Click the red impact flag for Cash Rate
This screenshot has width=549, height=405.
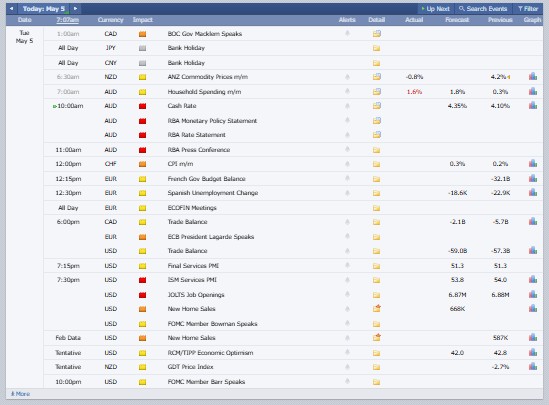coord(143,106)
